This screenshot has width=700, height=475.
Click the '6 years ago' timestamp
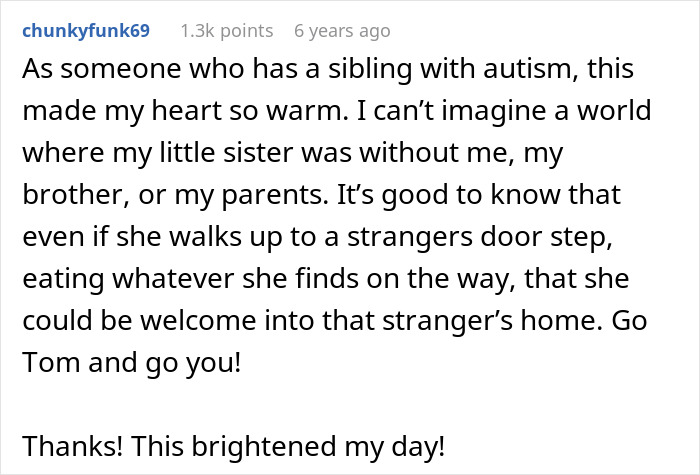click(x=342, y=31)
